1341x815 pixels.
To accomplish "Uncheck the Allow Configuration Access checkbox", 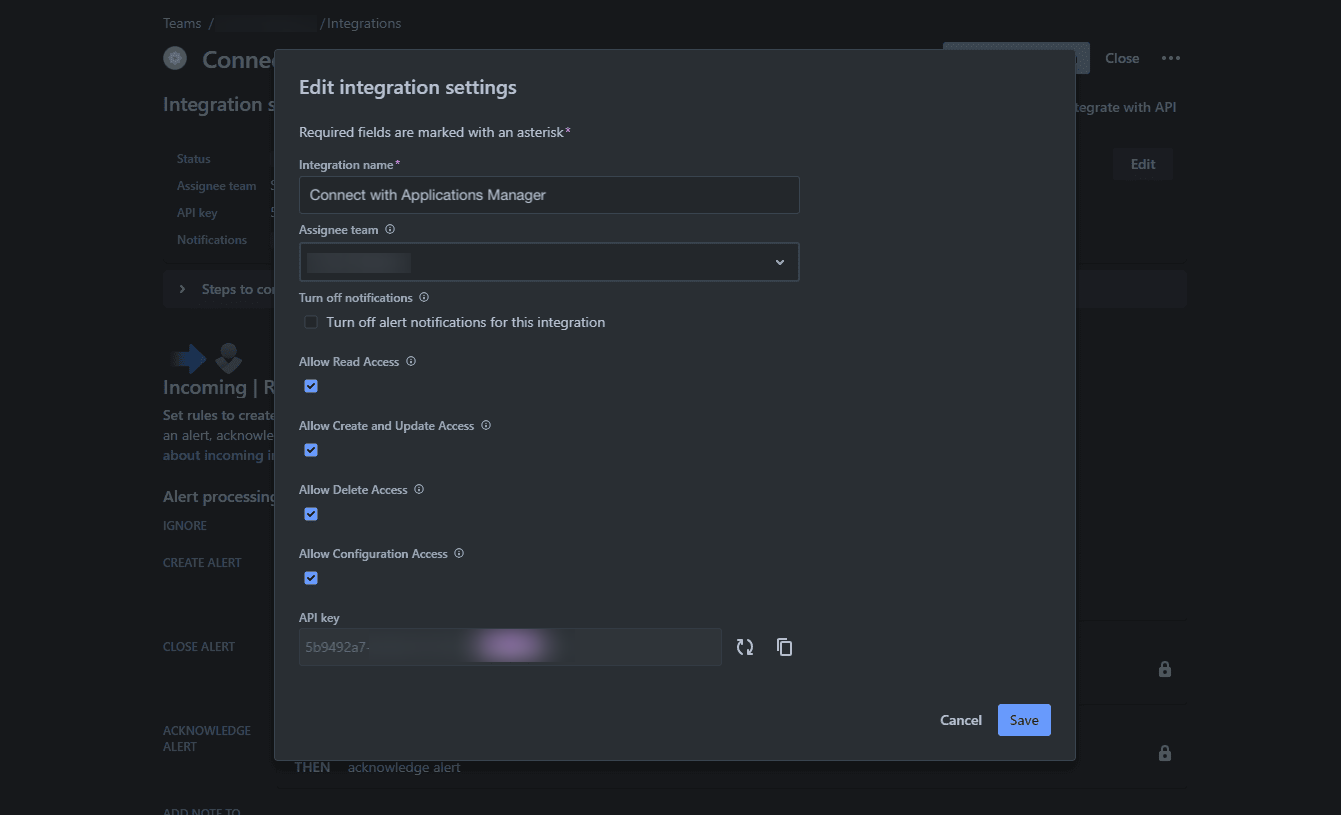I will [x=311, y=578].
